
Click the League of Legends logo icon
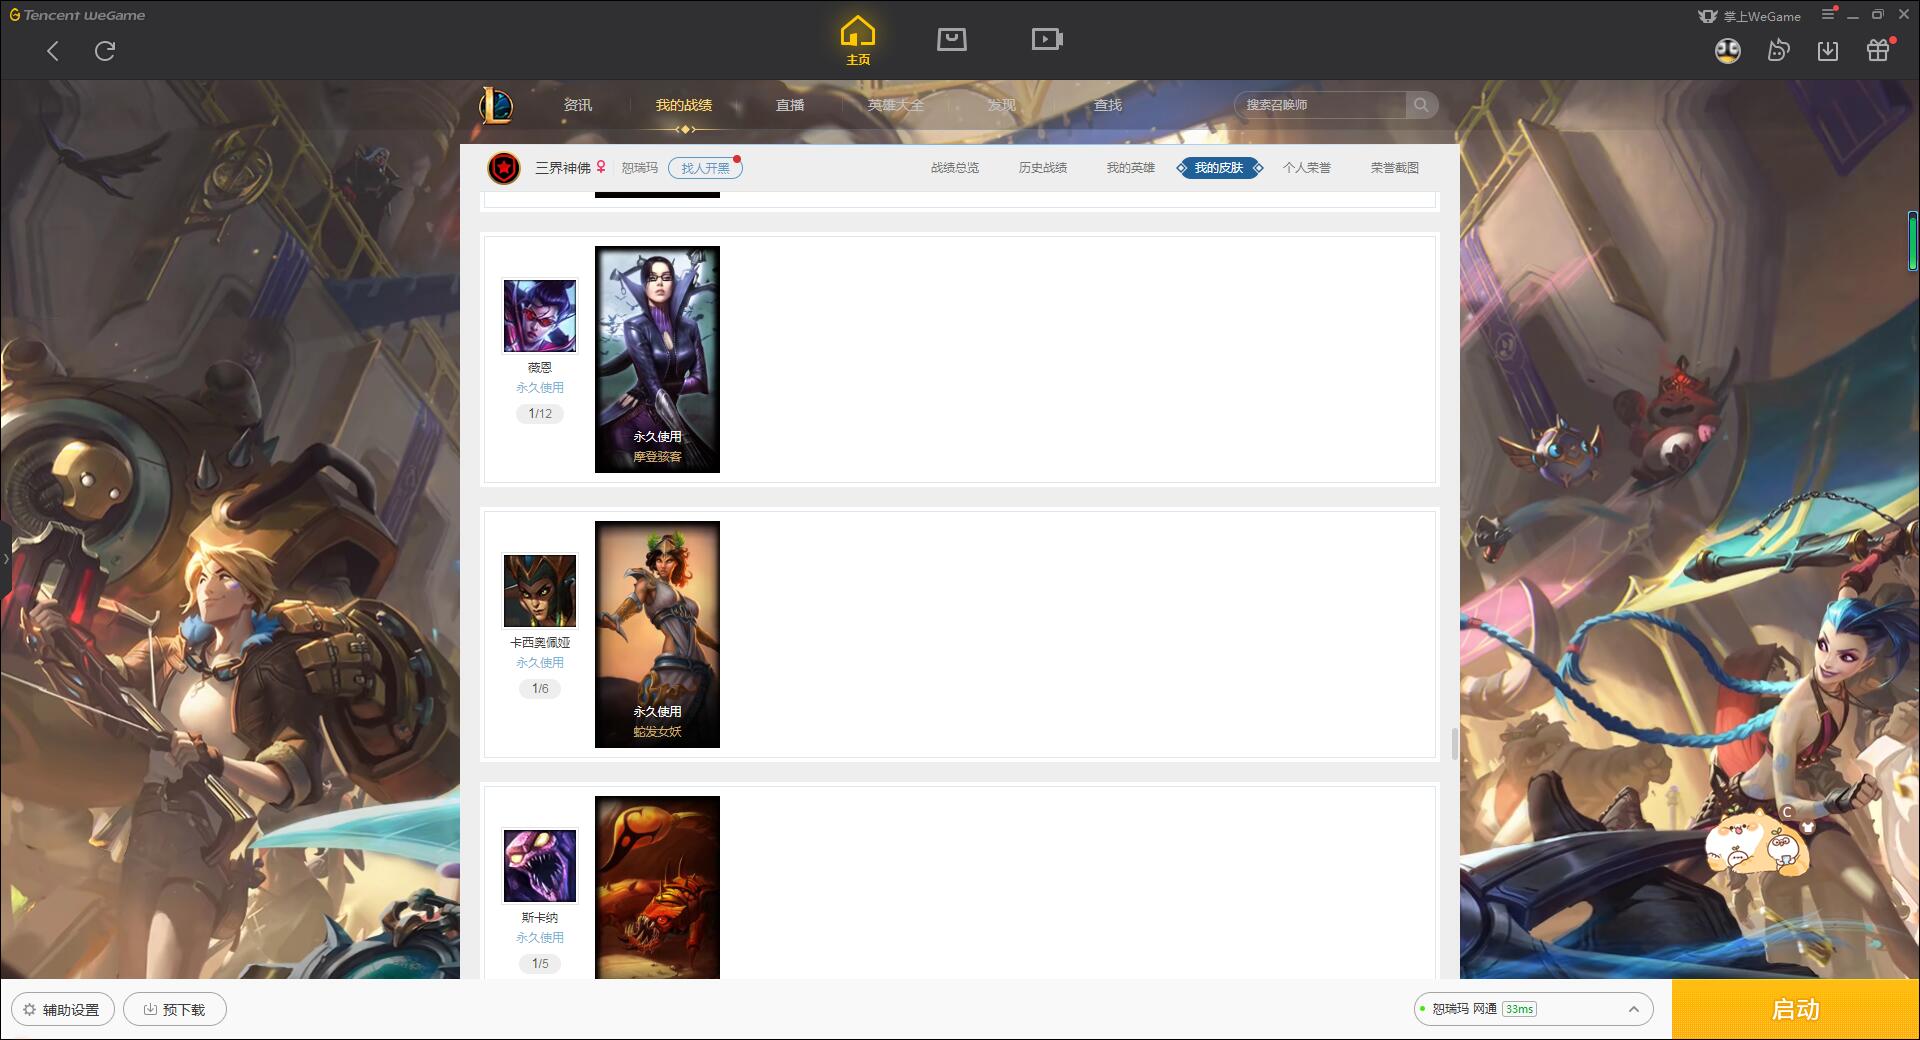[496, 105]
